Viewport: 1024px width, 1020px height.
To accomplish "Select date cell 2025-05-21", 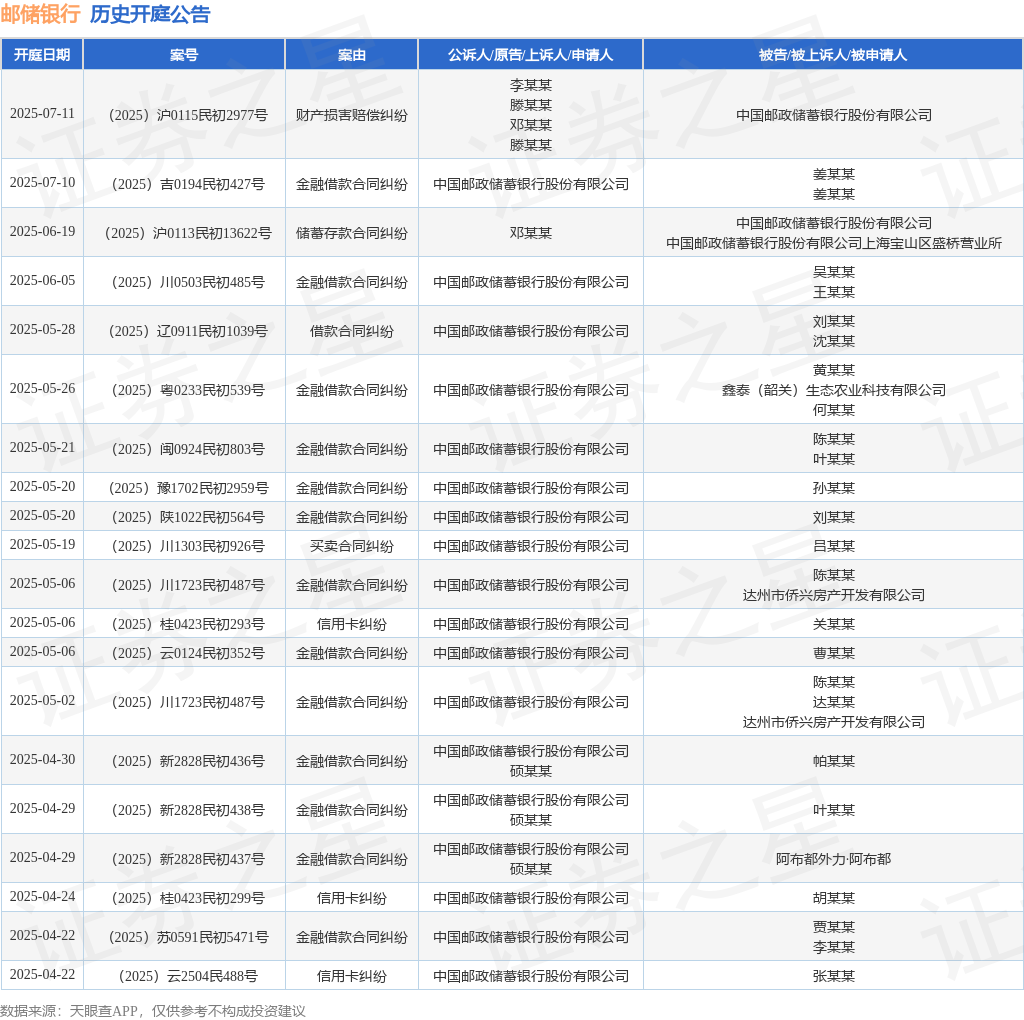I will click(x=42, y=447).
